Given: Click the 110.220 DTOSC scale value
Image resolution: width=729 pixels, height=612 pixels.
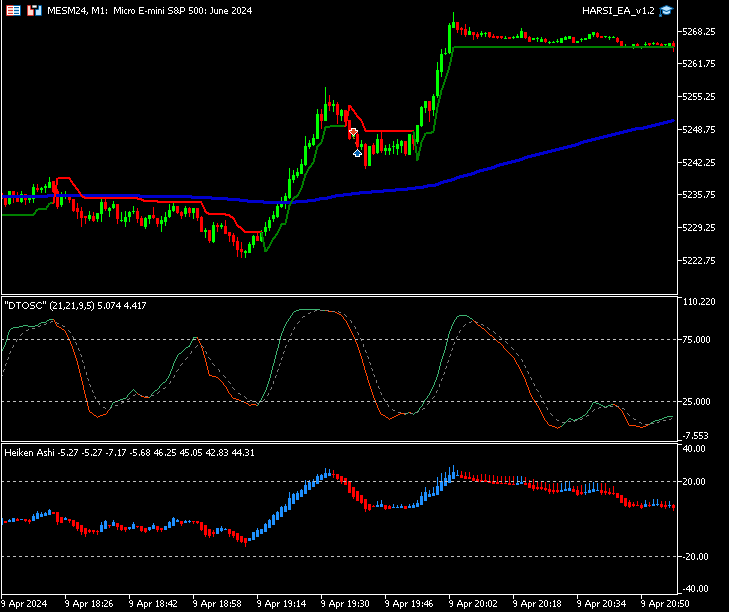Looking at the screenshot, I should 698,302.
